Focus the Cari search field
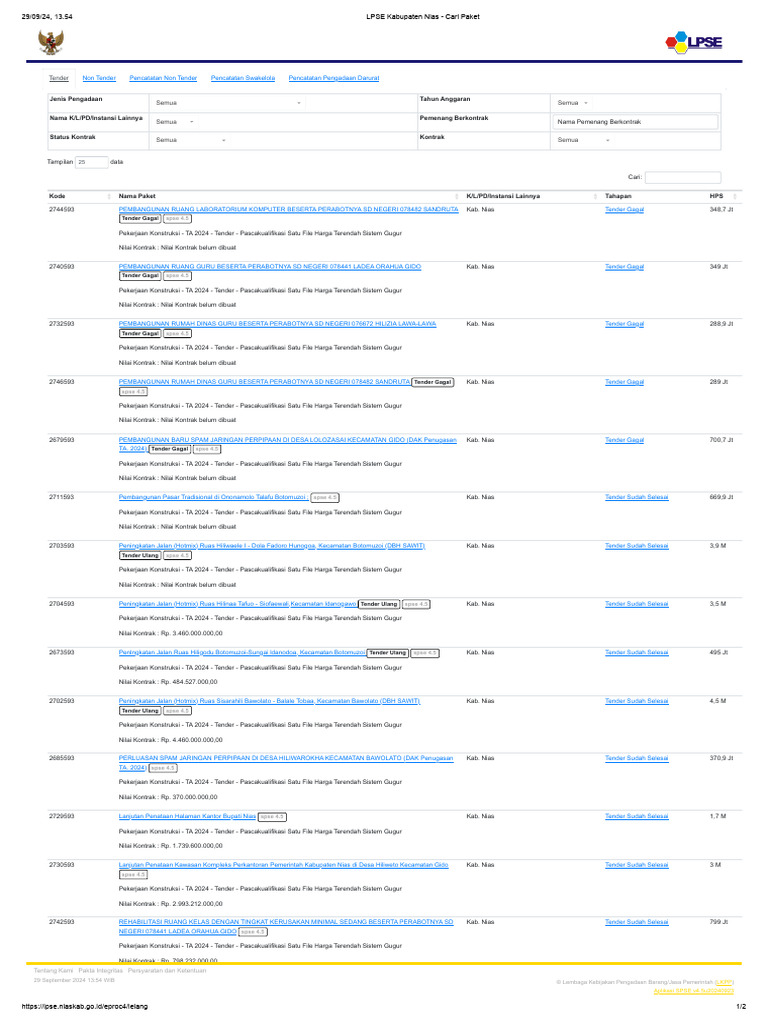This screenshot has width=768, height=1024. click(683, 178)
